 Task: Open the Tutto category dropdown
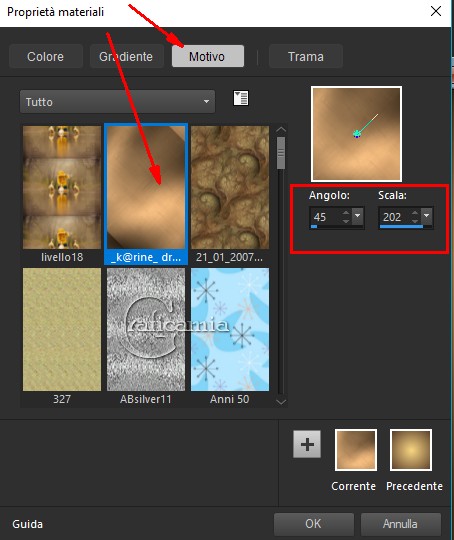pos(117,102)
